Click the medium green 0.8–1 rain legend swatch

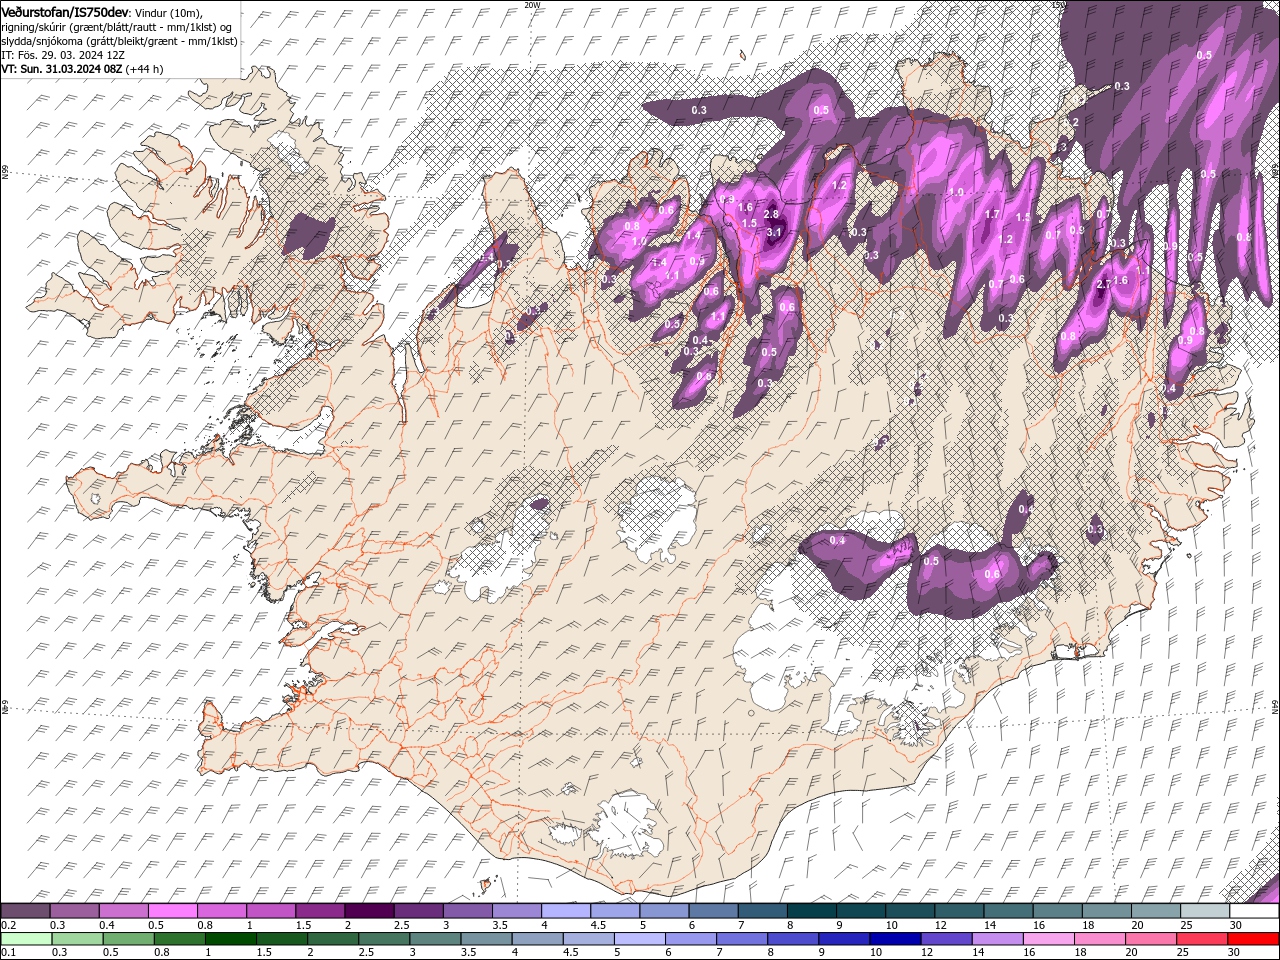click(x=180, y=939)
